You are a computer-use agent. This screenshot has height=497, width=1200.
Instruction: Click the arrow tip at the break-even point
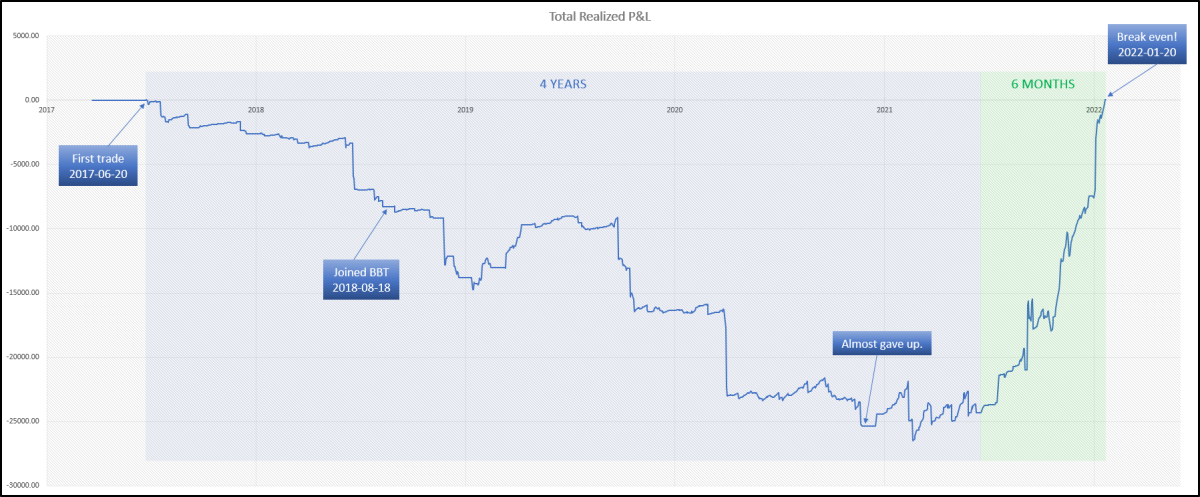click(1108, 94)
